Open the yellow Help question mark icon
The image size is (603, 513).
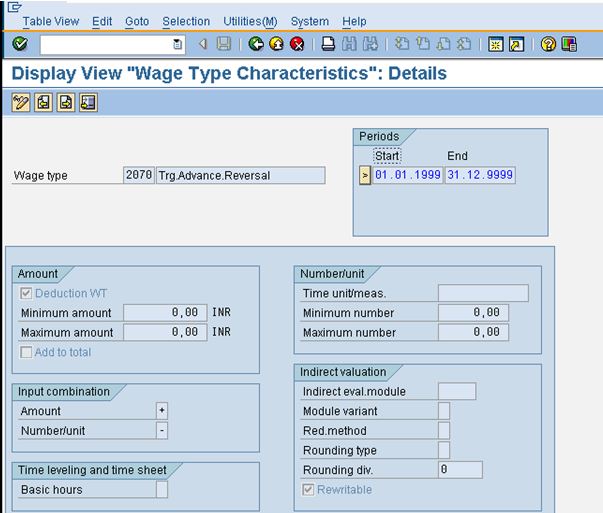pos(548,44)
